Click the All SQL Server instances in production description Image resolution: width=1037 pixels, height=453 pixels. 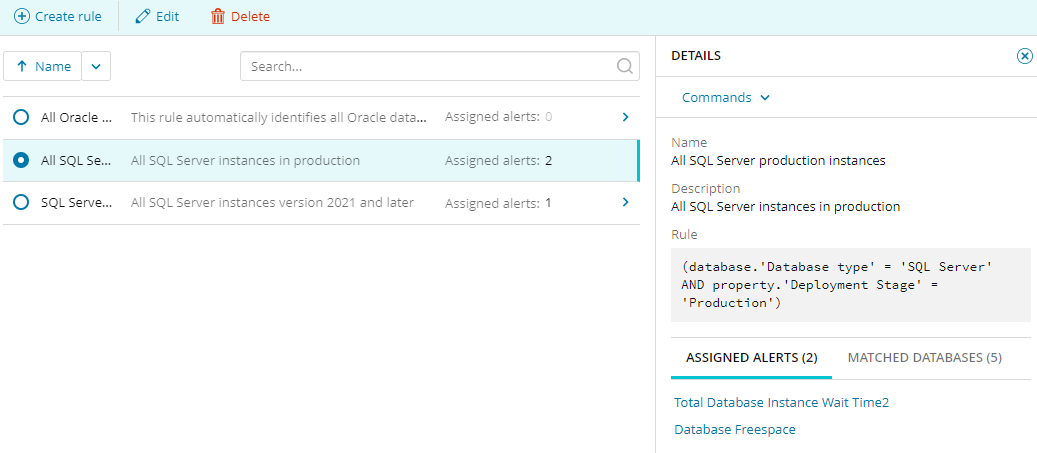tap(245, 161)
